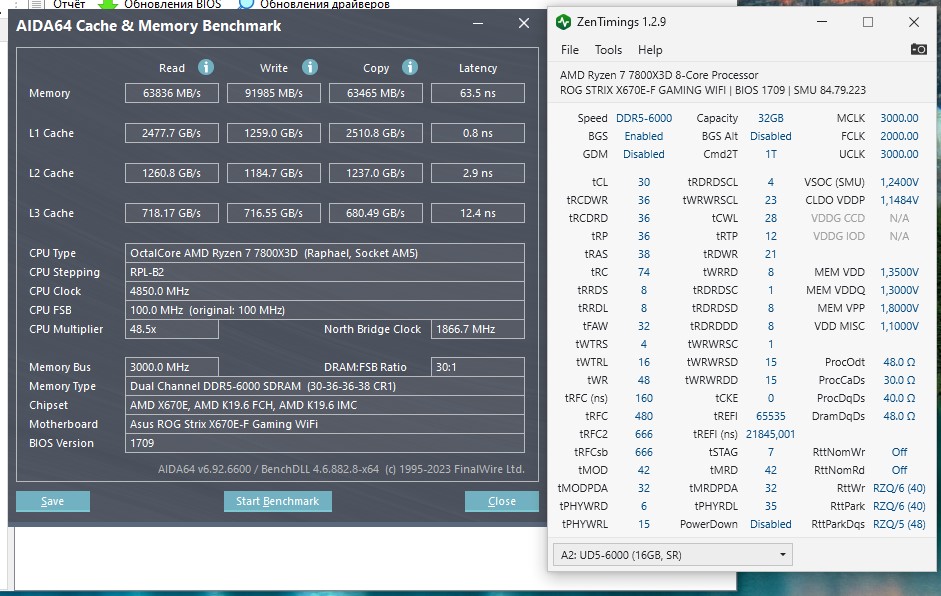Click BIOS Version 1709 field
The width and height of the screenshot is (941, 596).
click(x=325, y=443)
